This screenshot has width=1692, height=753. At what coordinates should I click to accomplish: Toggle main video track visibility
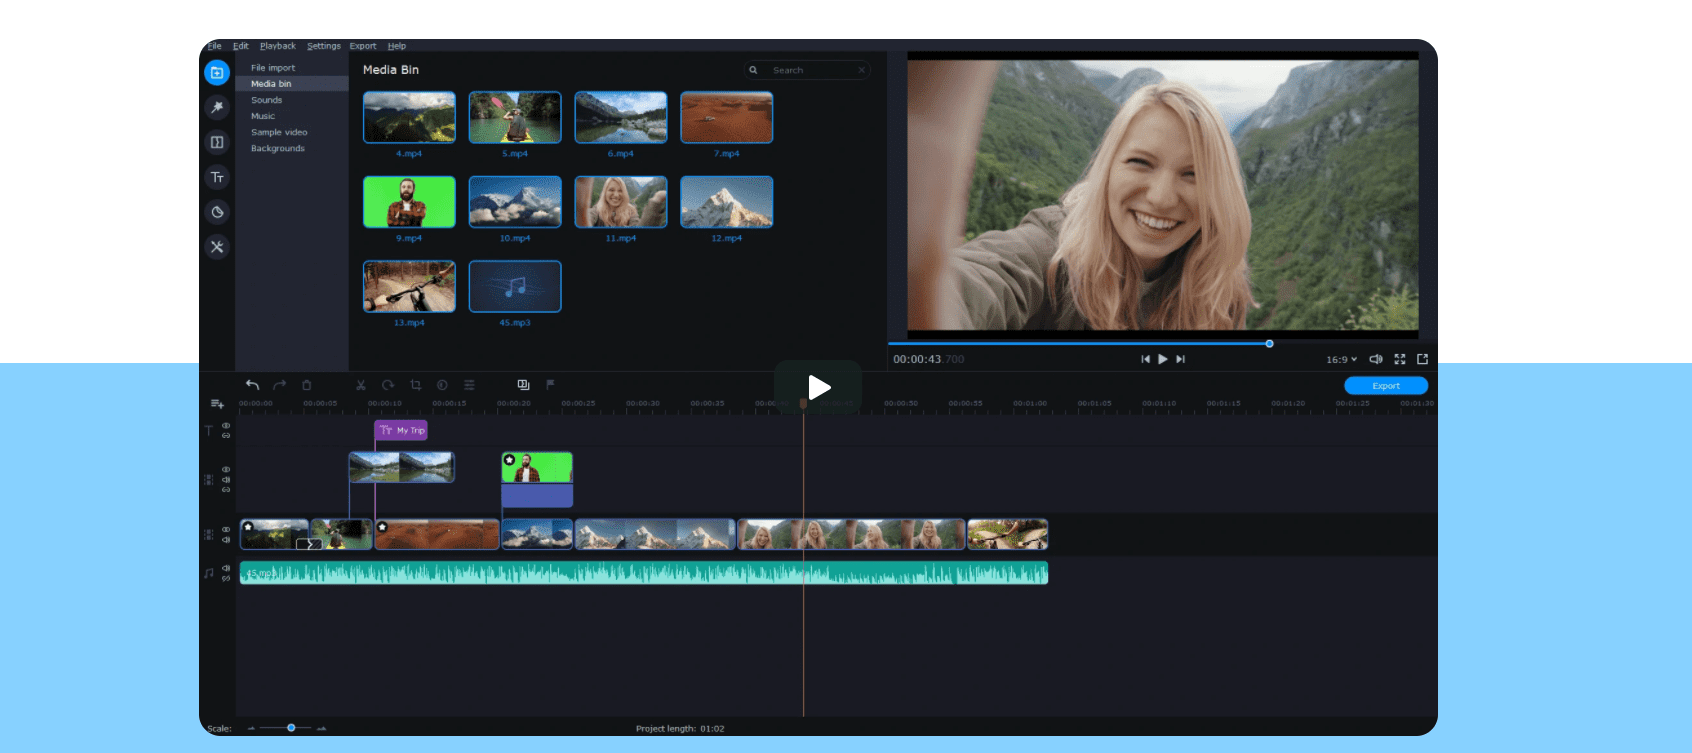[226, 529]
